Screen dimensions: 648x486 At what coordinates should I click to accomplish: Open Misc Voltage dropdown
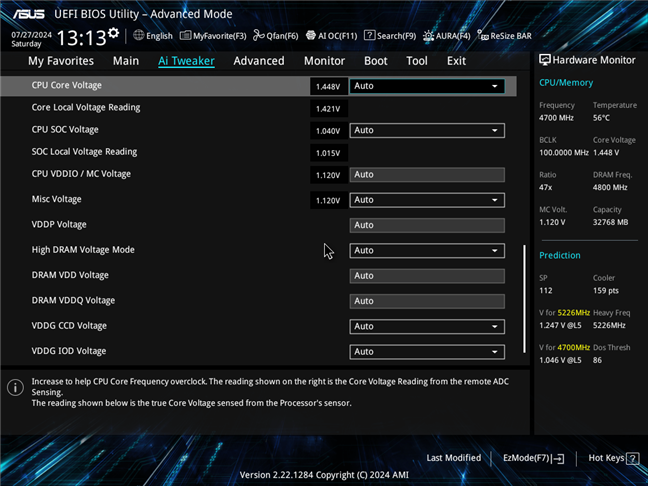click(427, 200)
